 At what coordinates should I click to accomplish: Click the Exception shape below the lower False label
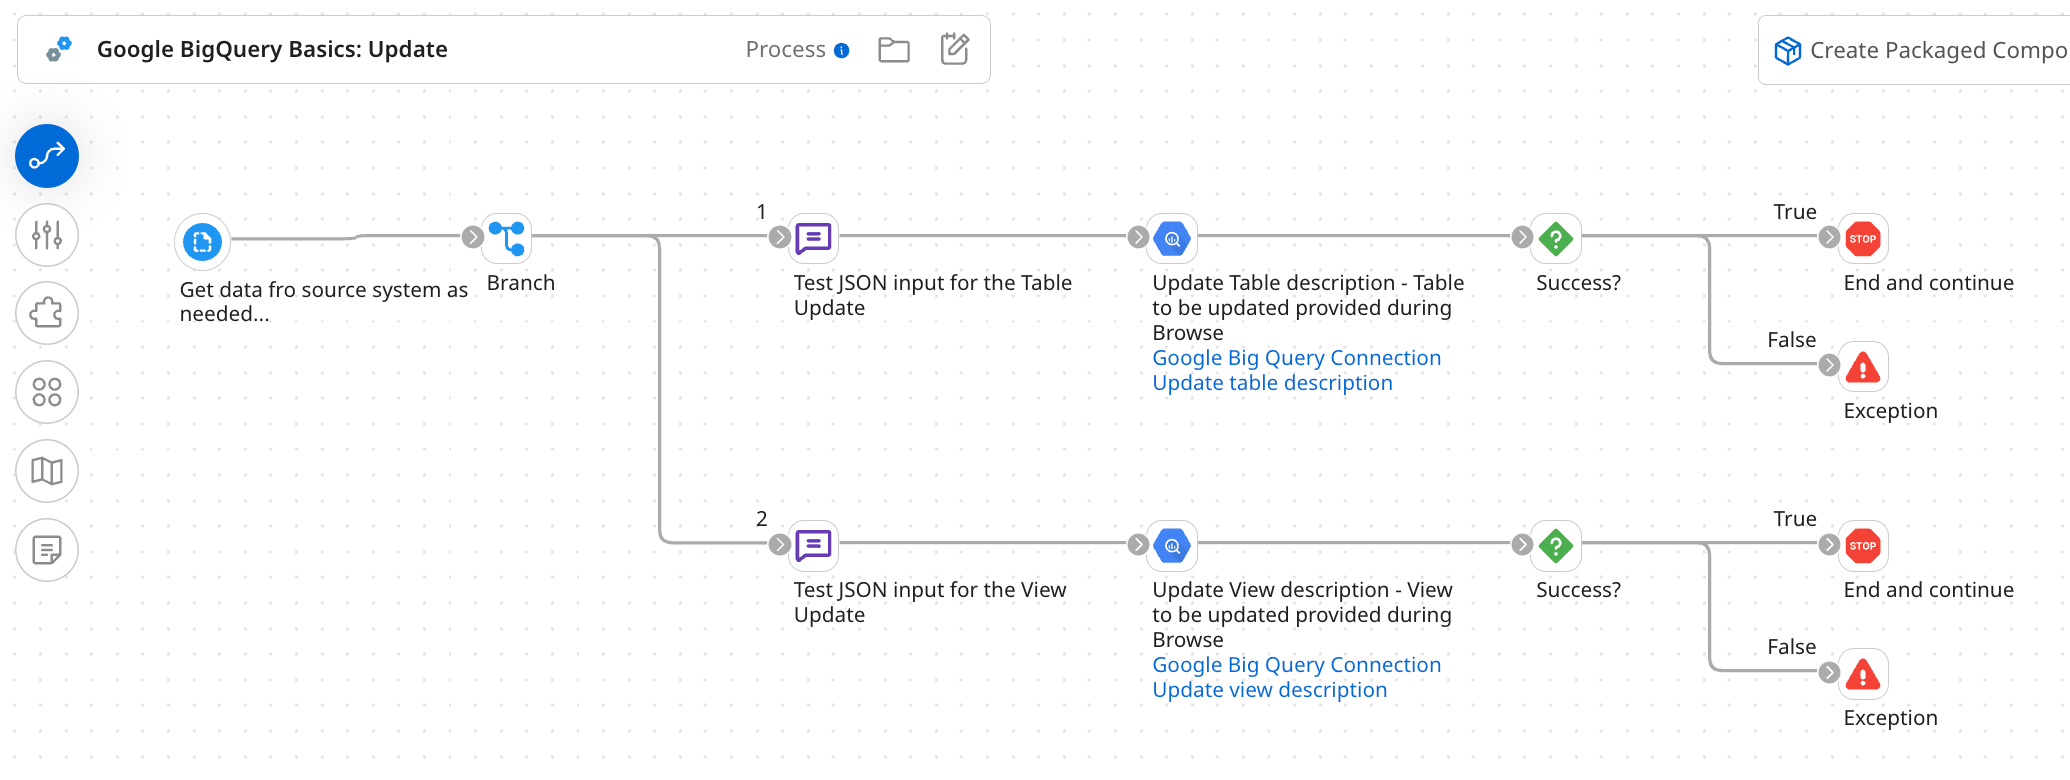pyautogui.click(x=1862, y=673)
